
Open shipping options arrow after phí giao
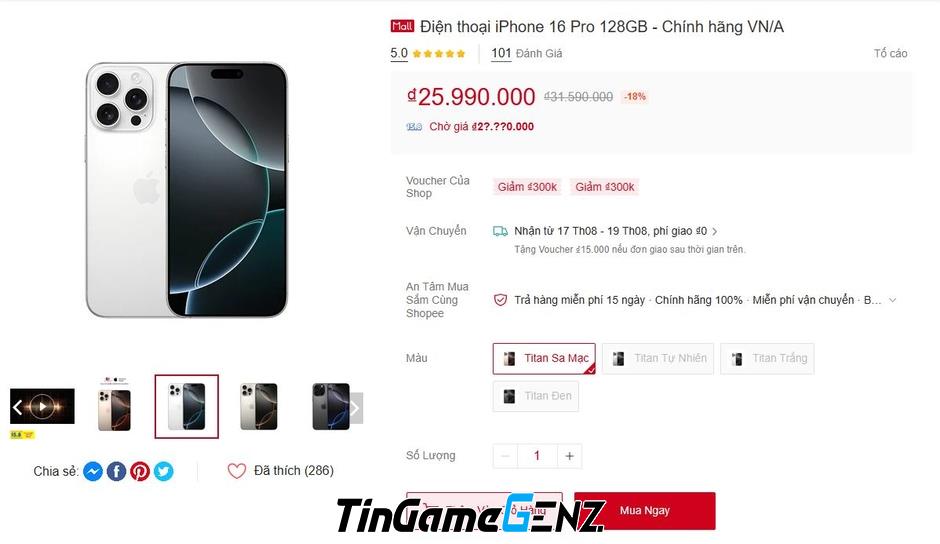(715, 231)
